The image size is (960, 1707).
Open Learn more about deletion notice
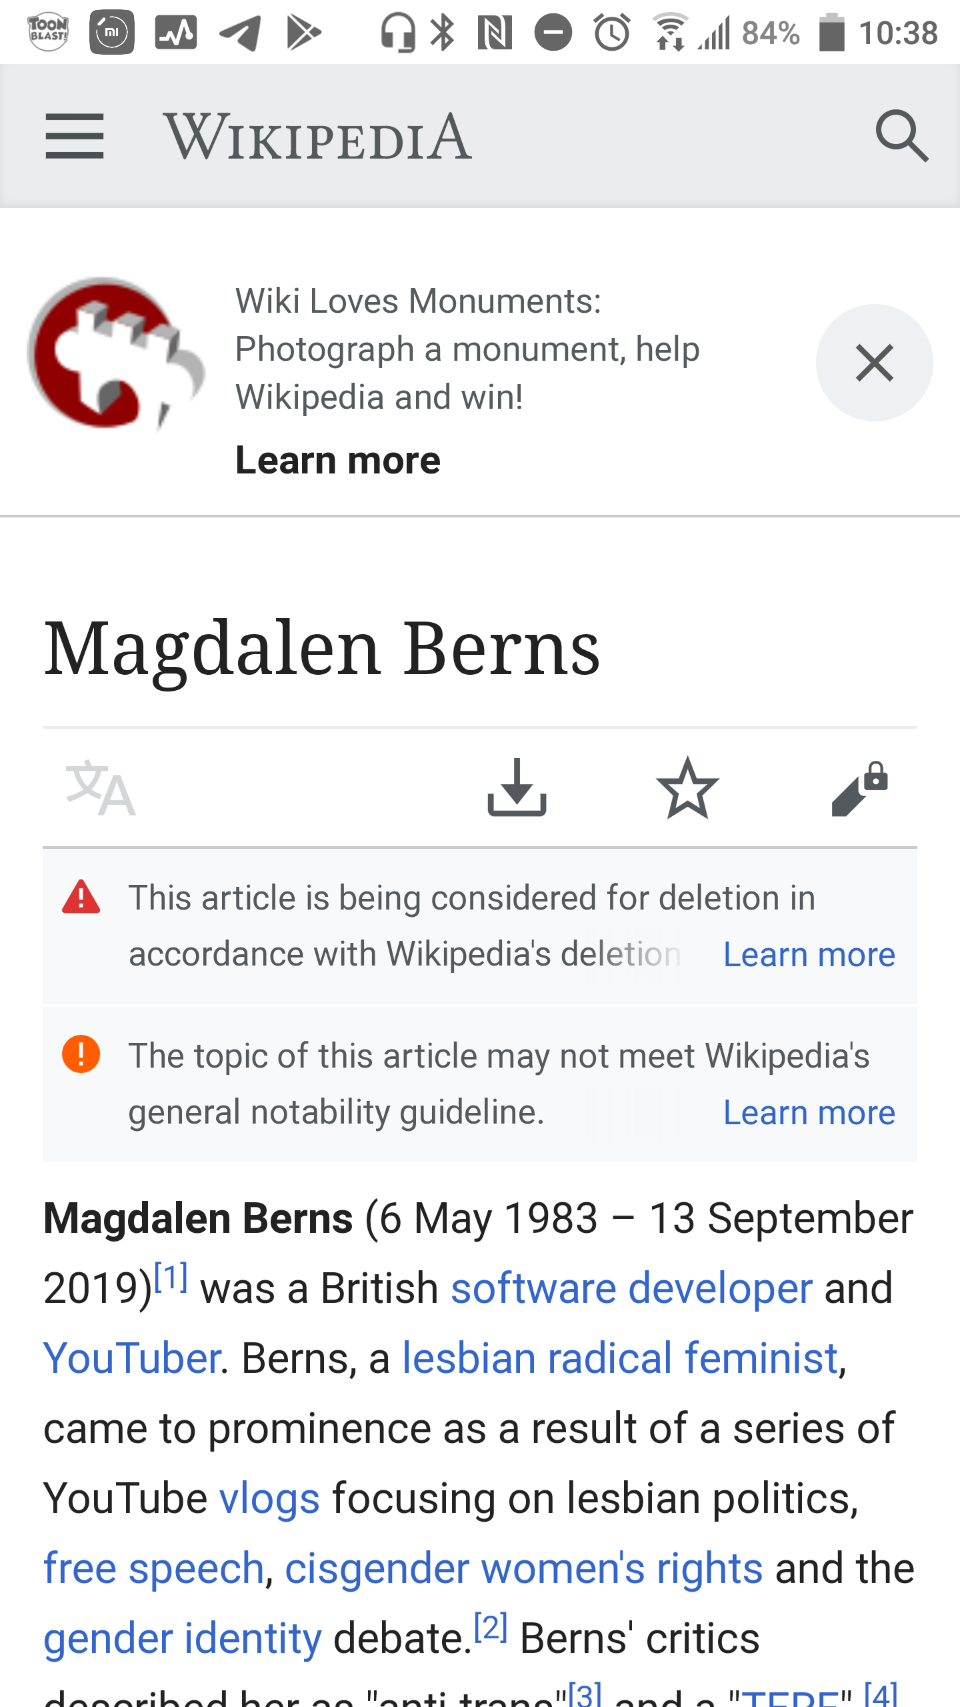[x=808, y=955]
